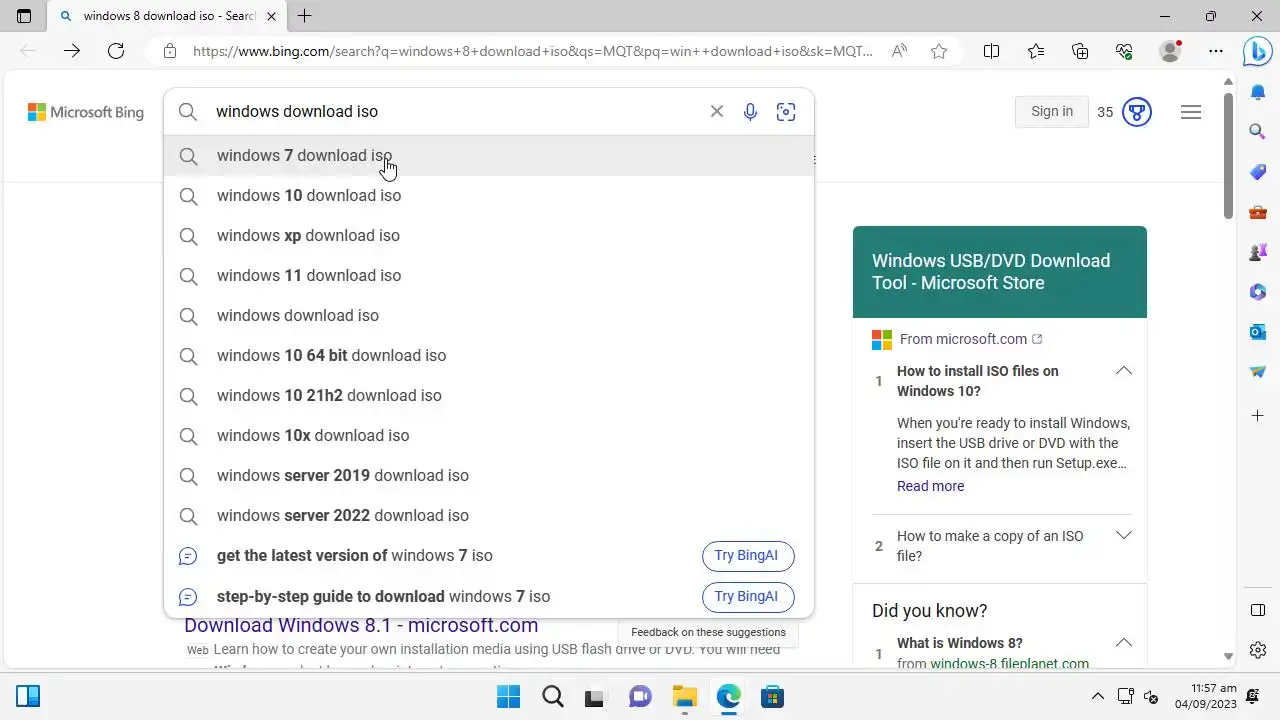This screenshot has height=720, width=1280.
Task: Open Microsoft Rewards trophy icon
Action: [1137, 112]
